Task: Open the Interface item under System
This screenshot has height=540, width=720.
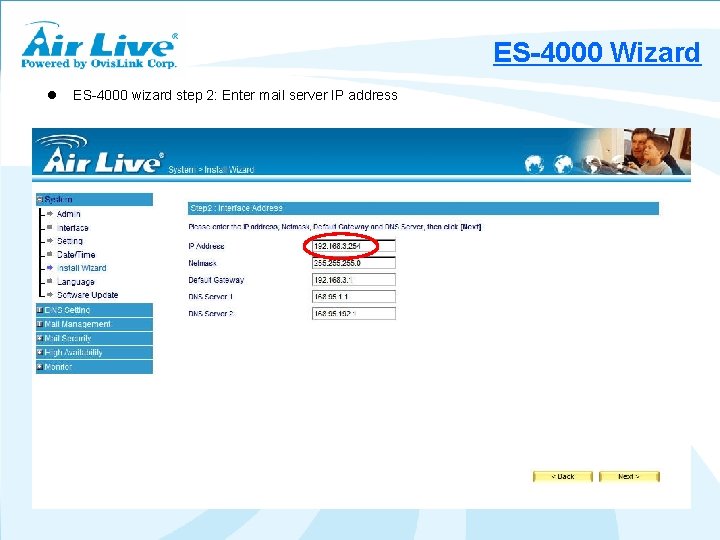Action: point(73,228)
